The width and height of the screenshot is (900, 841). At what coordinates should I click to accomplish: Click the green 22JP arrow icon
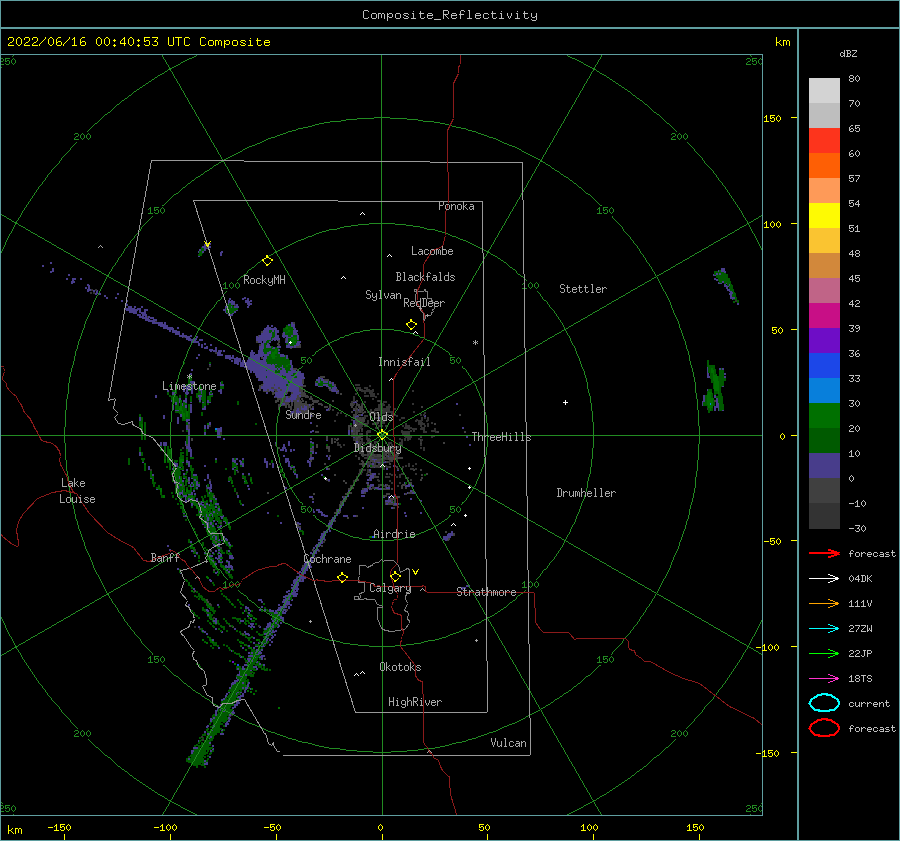pos(824,653)
